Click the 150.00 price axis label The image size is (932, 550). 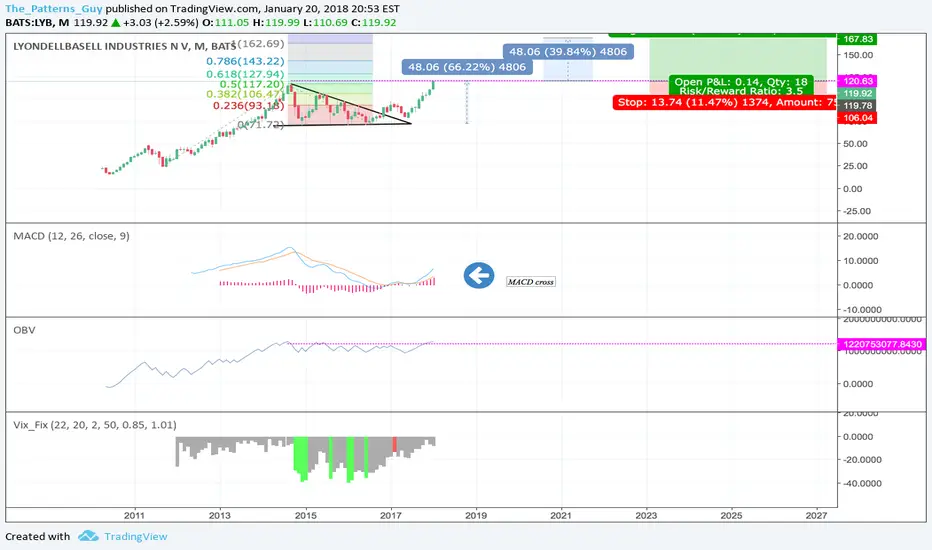coord(858,55)
